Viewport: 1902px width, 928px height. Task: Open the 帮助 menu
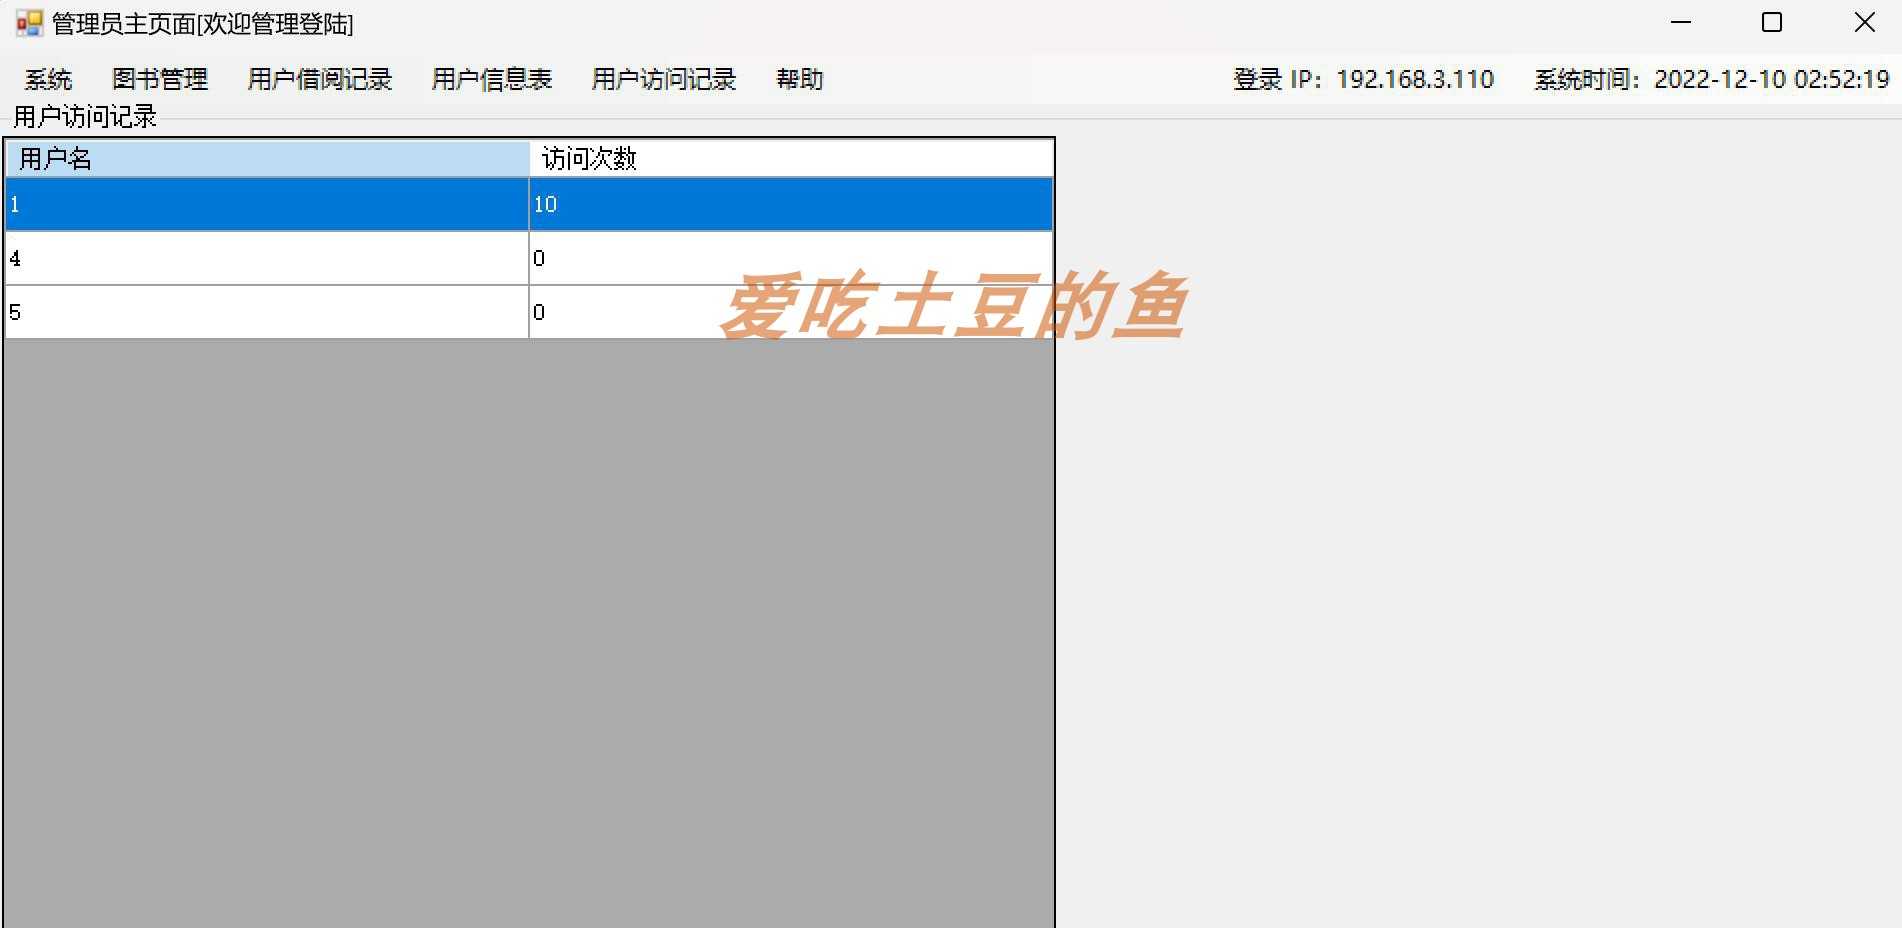[x=798, y=79]
